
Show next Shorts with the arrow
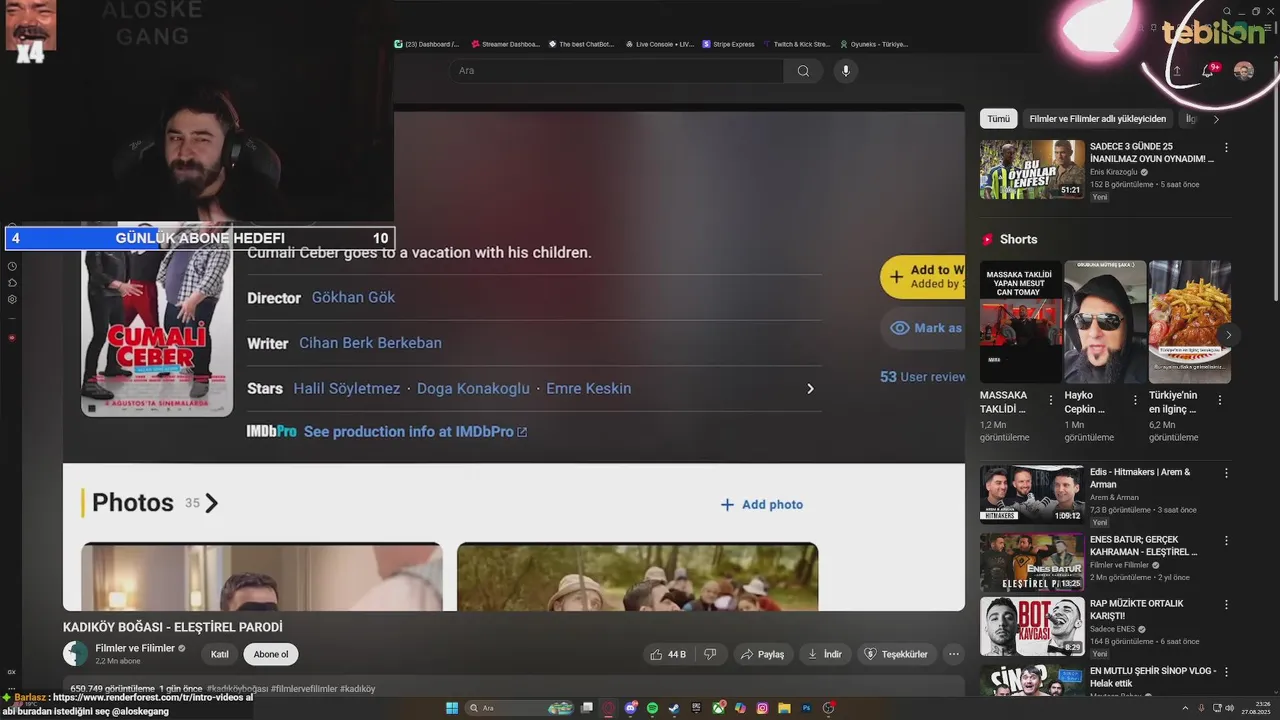click(1228, 335)
